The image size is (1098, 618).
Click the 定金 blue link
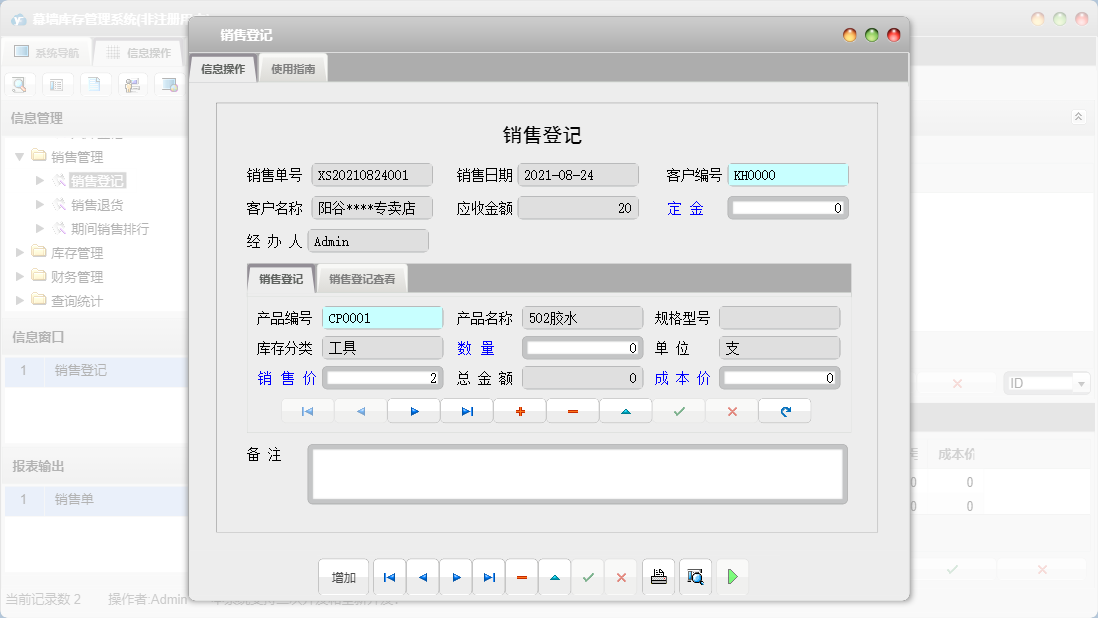[x=686, y=207]
